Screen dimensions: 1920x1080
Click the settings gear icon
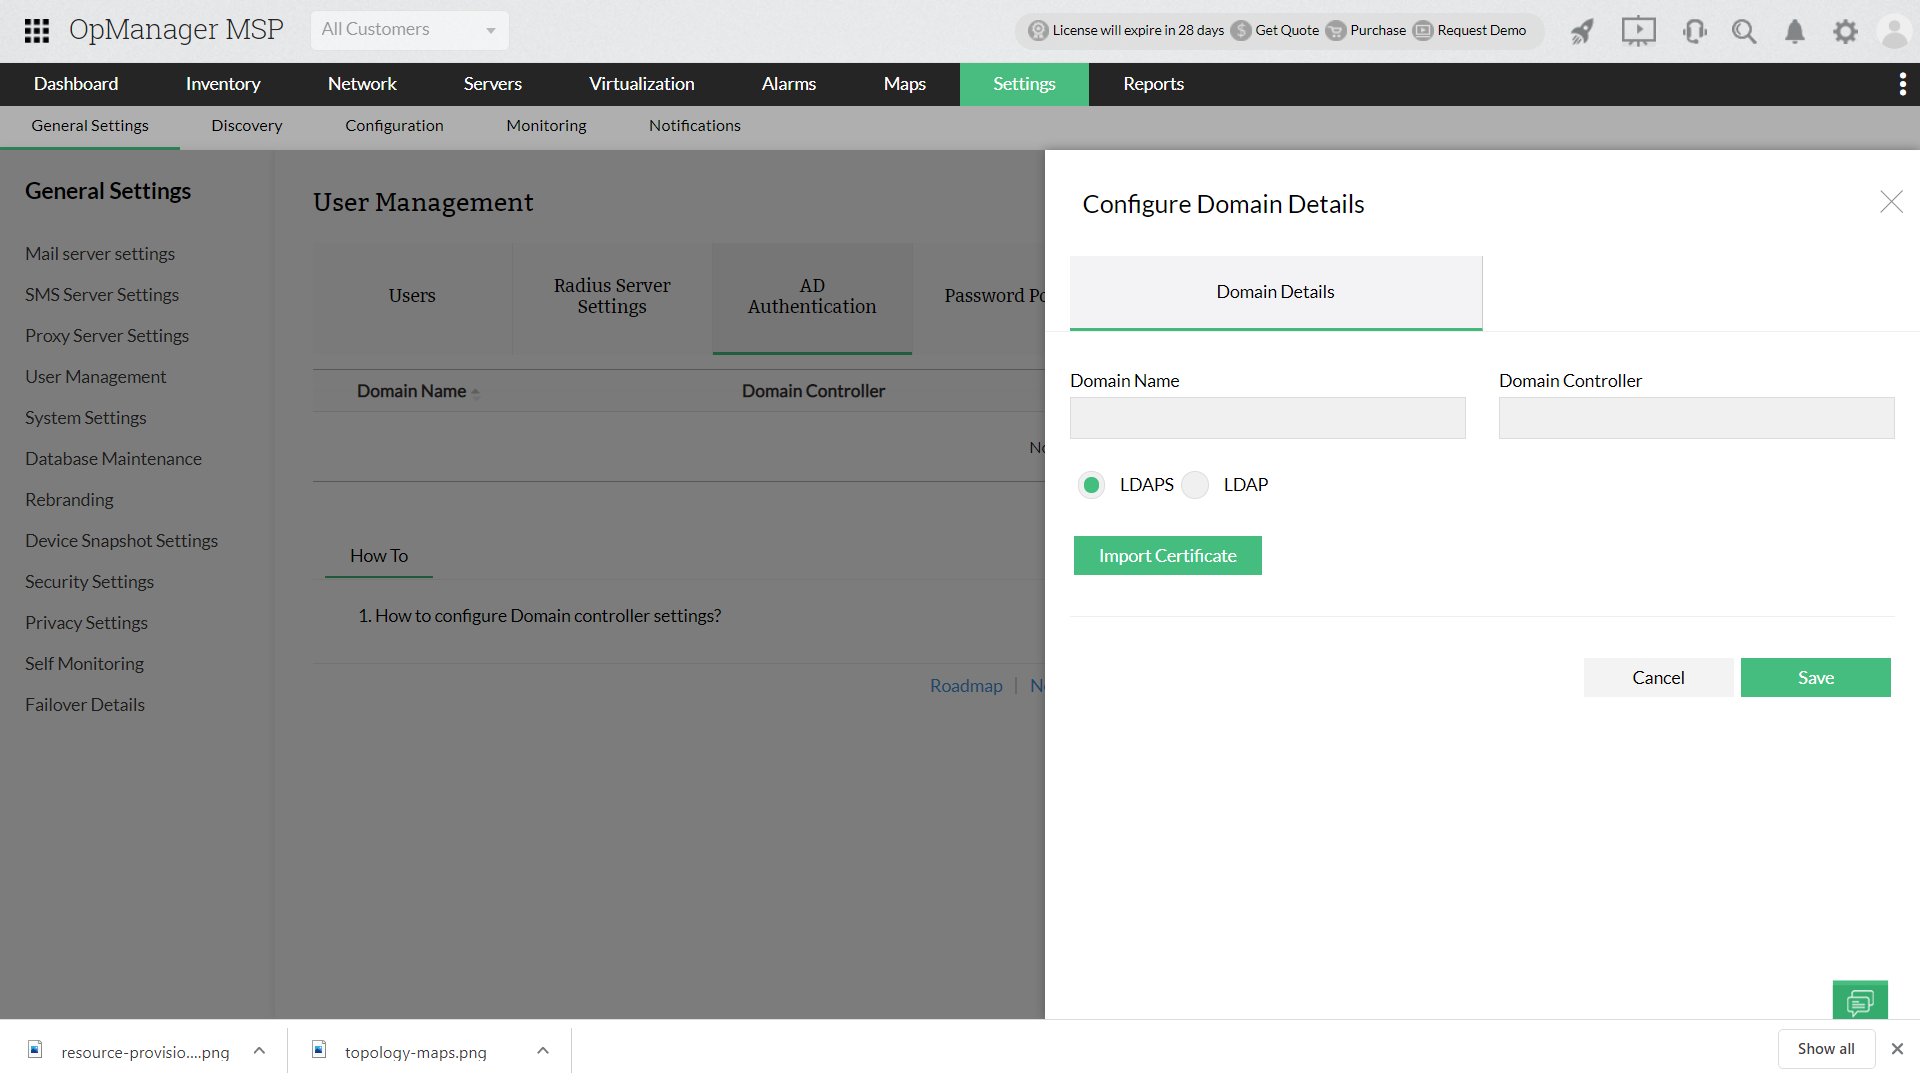pos(1845,32)
